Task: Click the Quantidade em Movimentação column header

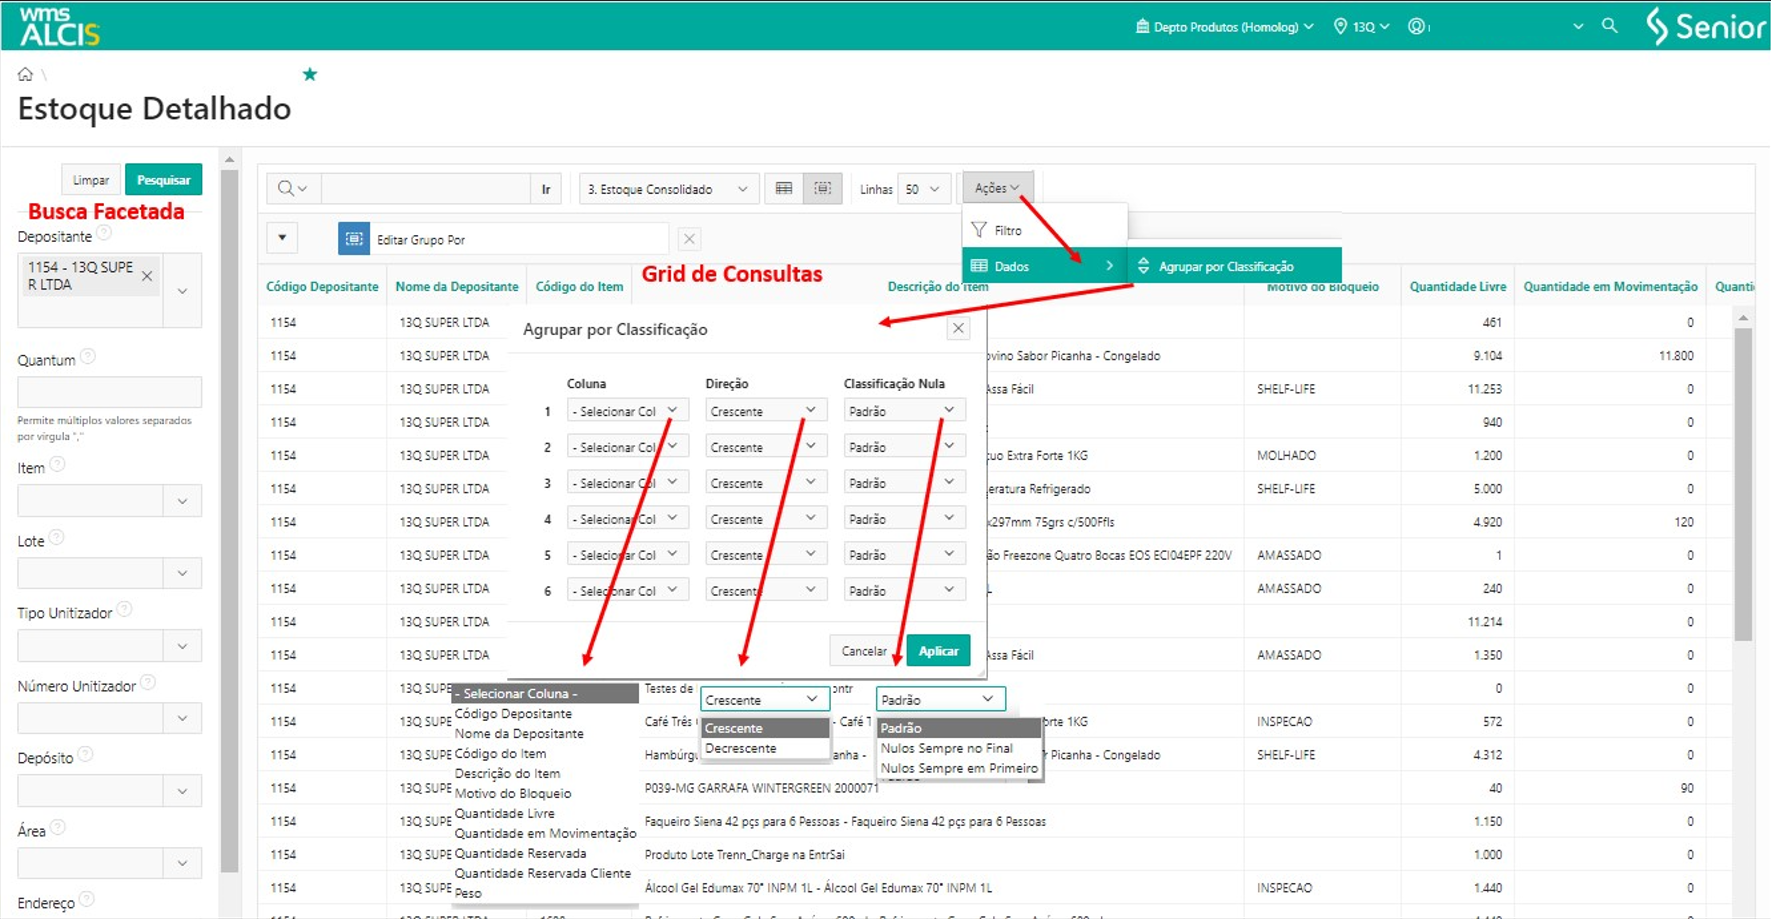Action: (1610, 286)
